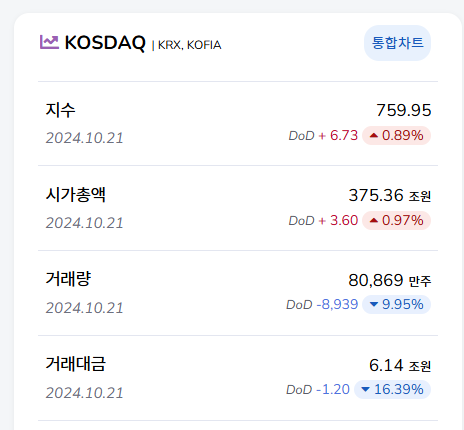The image size is (464, 430).
Task: Click the blue down-arrow 16.39% badge
Action: pyautogui.click(x=392, y=390)
